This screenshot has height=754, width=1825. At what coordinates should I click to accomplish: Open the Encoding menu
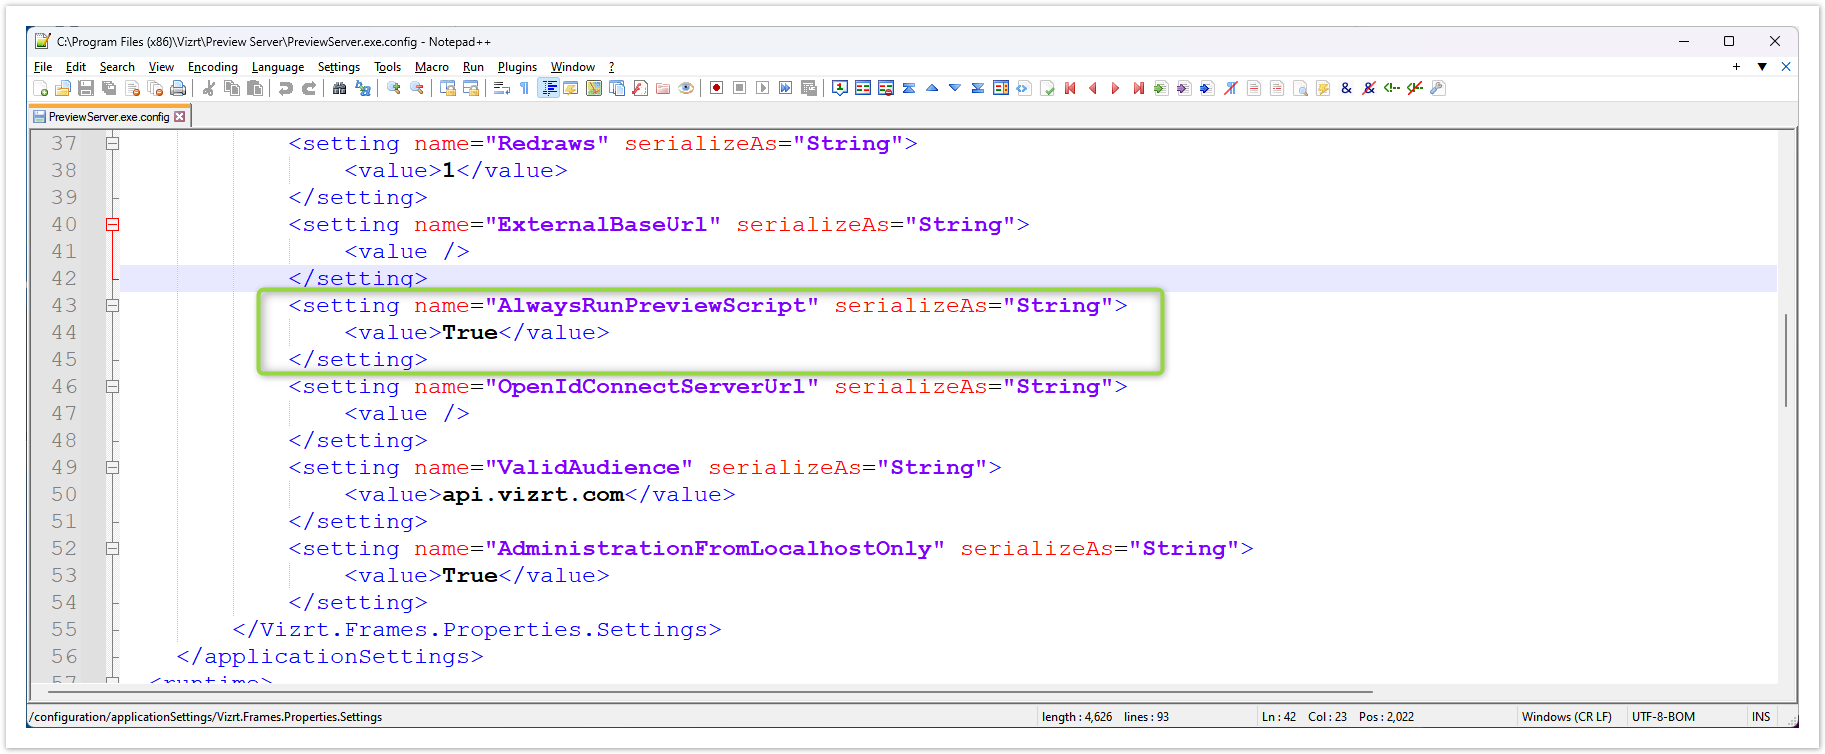[x=213, y=67]
